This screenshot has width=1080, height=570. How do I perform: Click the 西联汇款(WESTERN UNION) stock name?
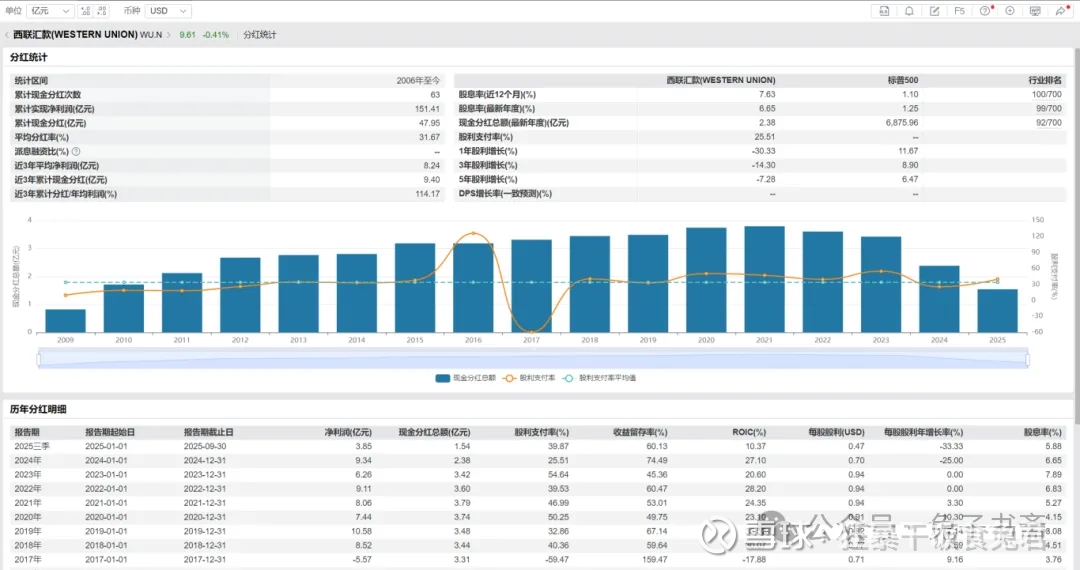[75, 35]
